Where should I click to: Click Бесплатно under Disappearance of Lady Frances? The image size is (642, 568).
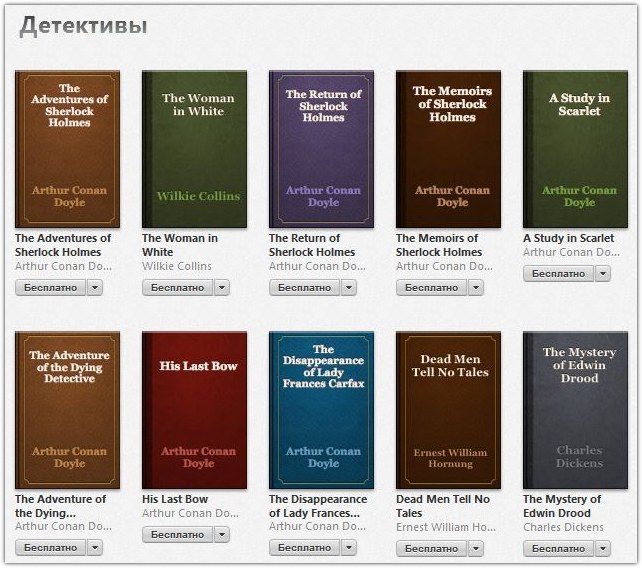[x=304, y=548]
